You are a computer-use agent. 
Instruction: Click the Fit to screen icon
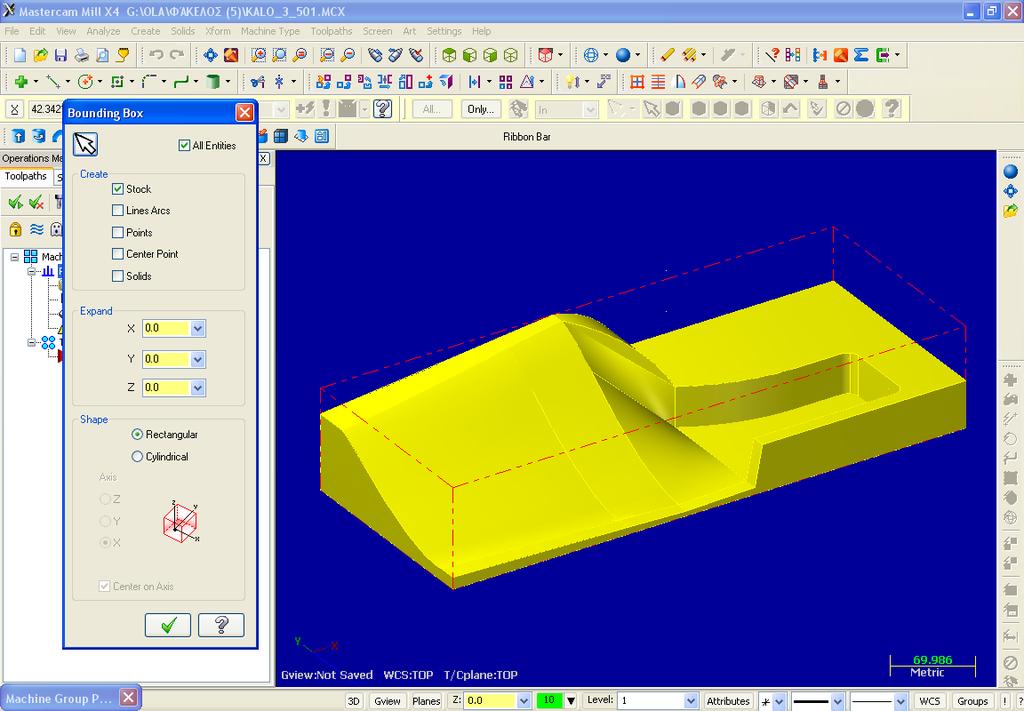click(211, 55)
